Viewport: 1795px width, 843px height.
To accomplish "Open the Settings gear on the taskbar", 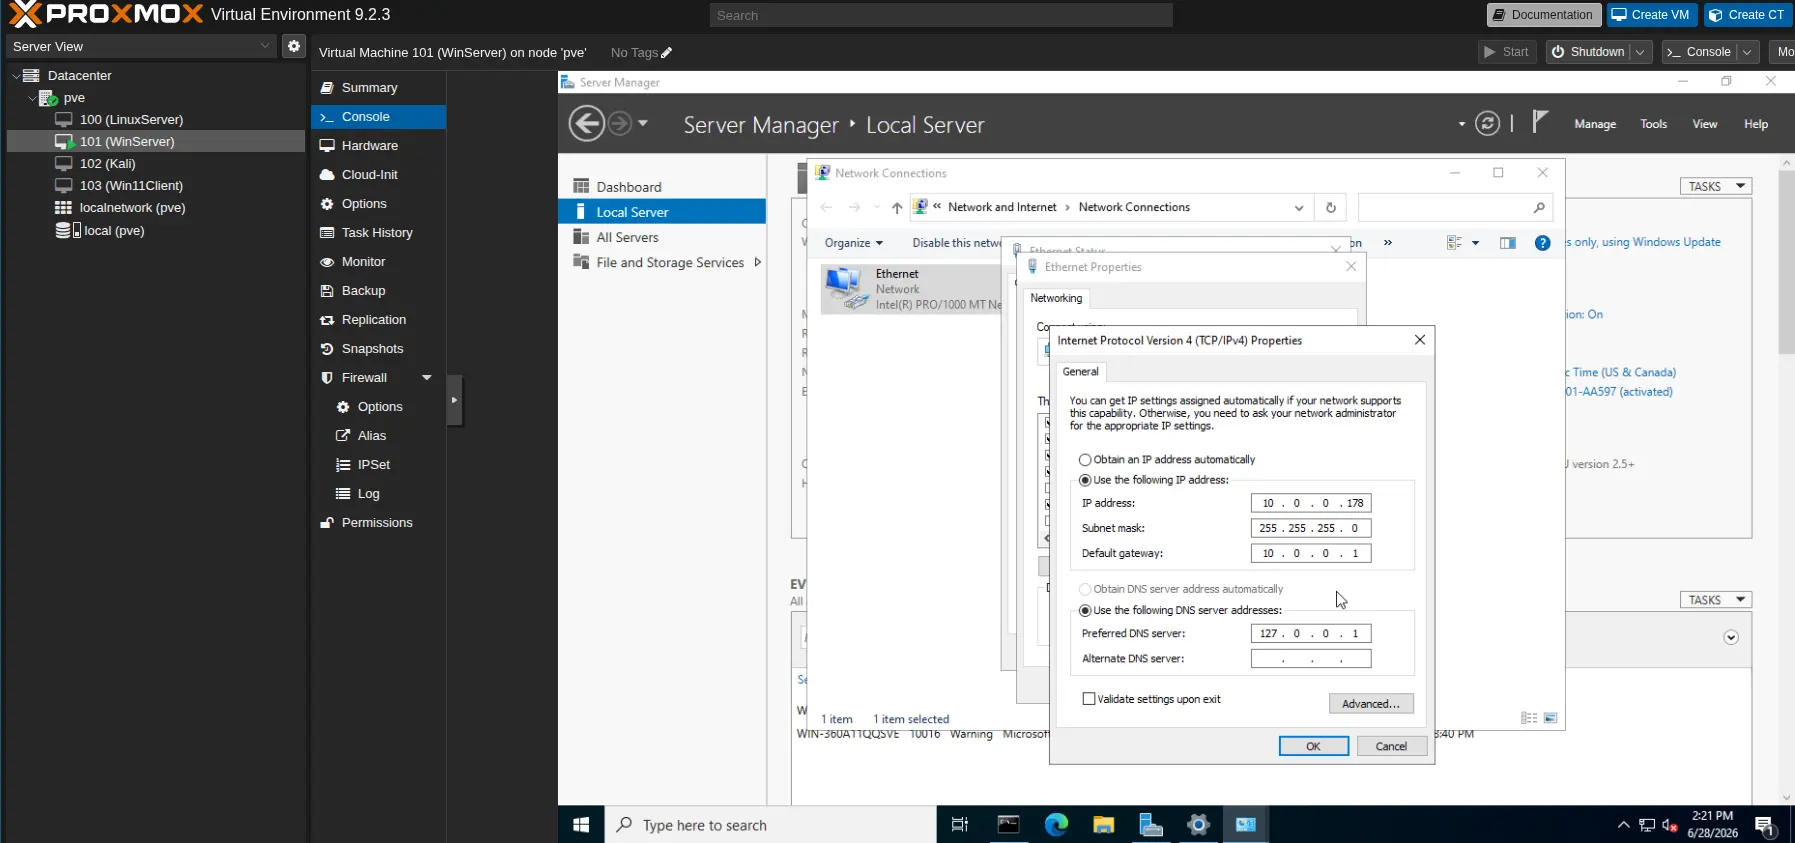I will (x=1198, y=825).
